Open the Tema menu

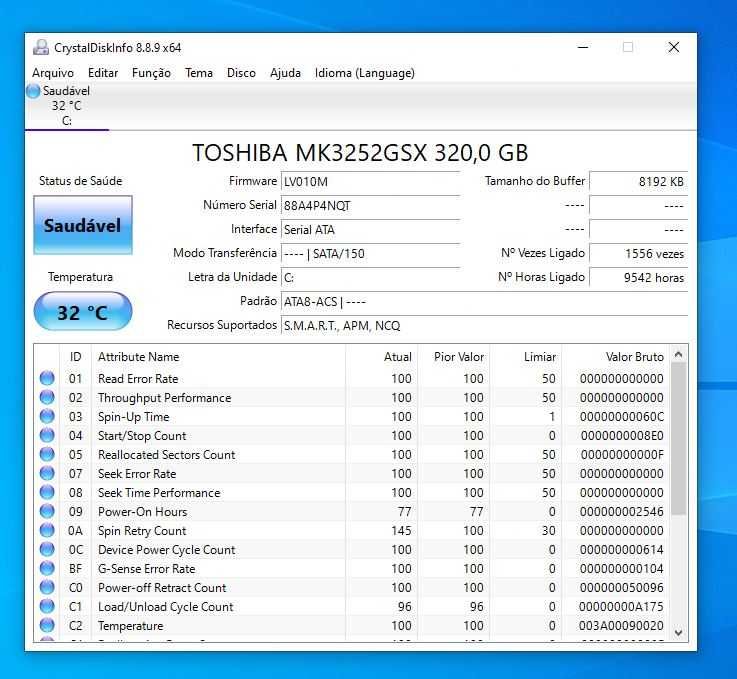tap(199, 73)
